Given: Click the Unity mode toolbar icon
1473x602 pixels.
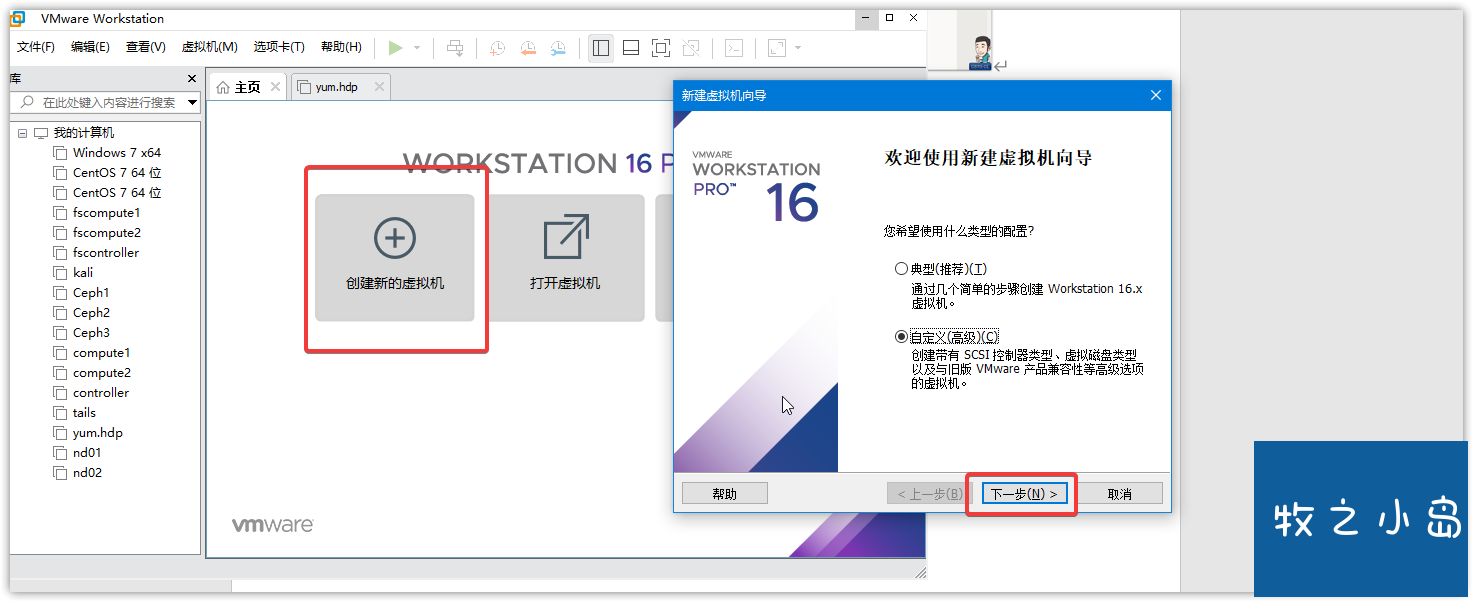Looking at the screenshot, I should [691, 47].
